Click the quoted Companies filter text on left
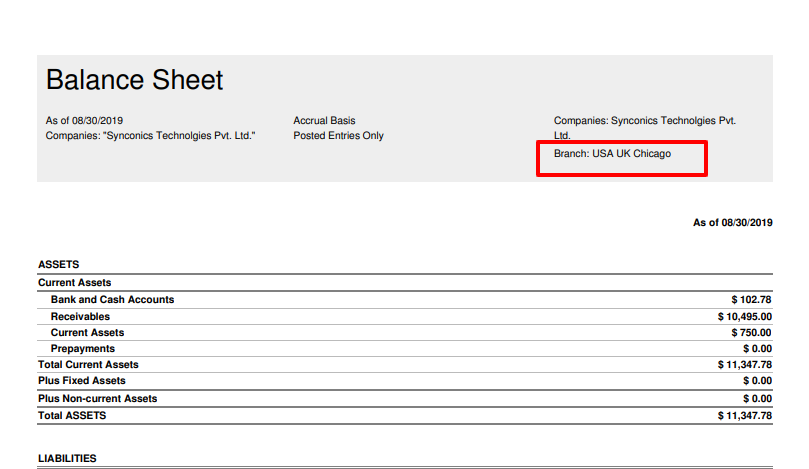 click(x=150, y=136)
